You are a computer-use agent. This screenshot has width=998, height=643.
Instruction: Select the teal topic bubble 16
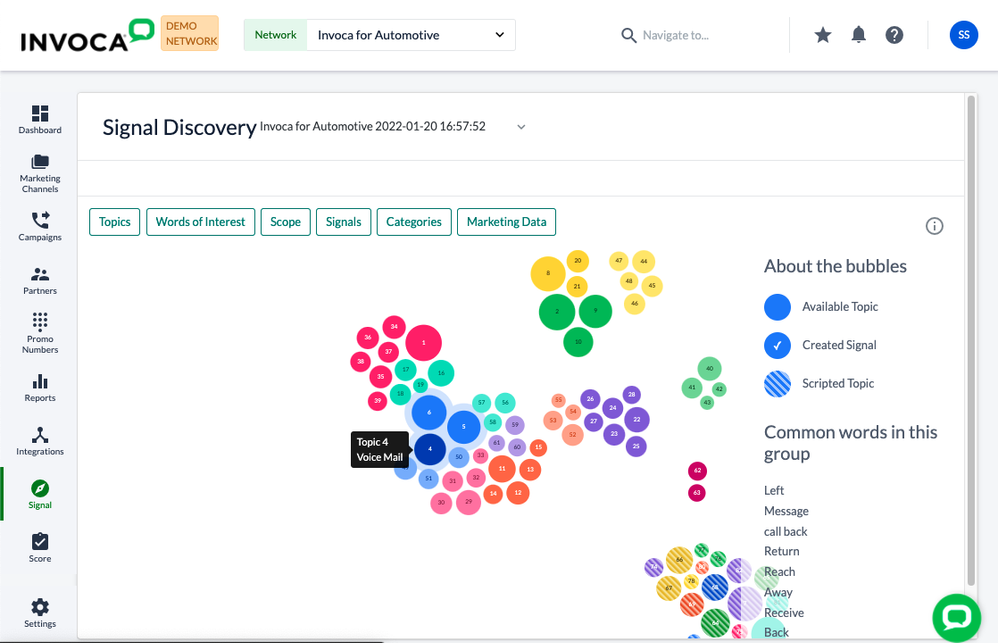pos(441,373)
